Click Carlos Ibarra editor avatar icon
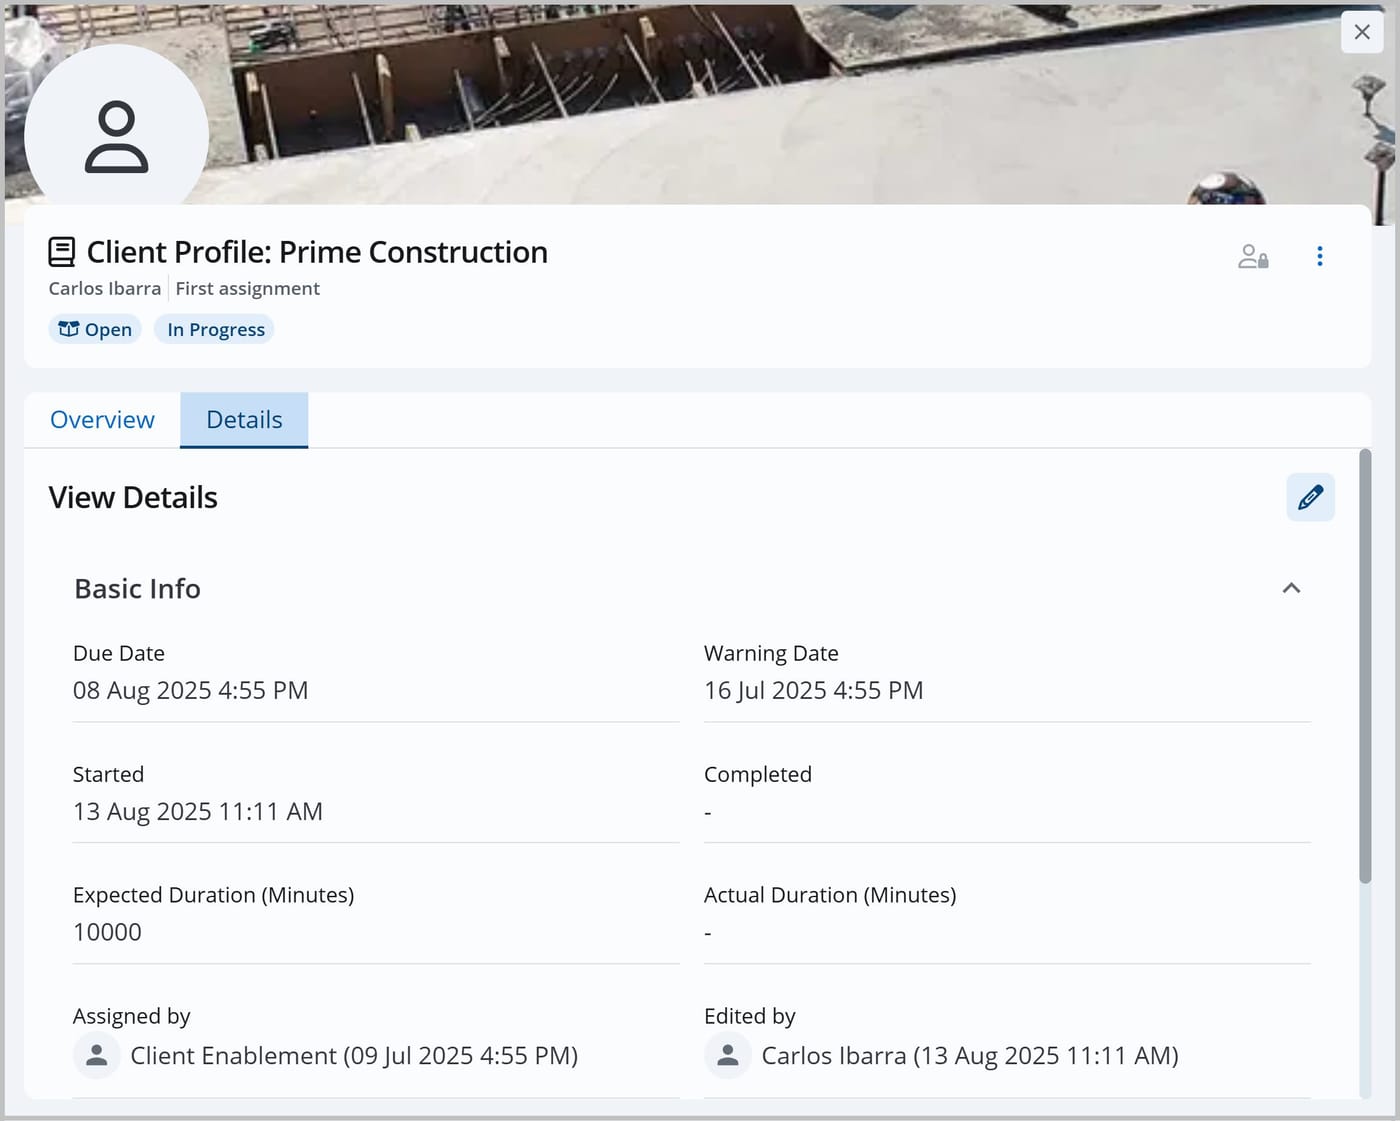 click(728, 1055)
